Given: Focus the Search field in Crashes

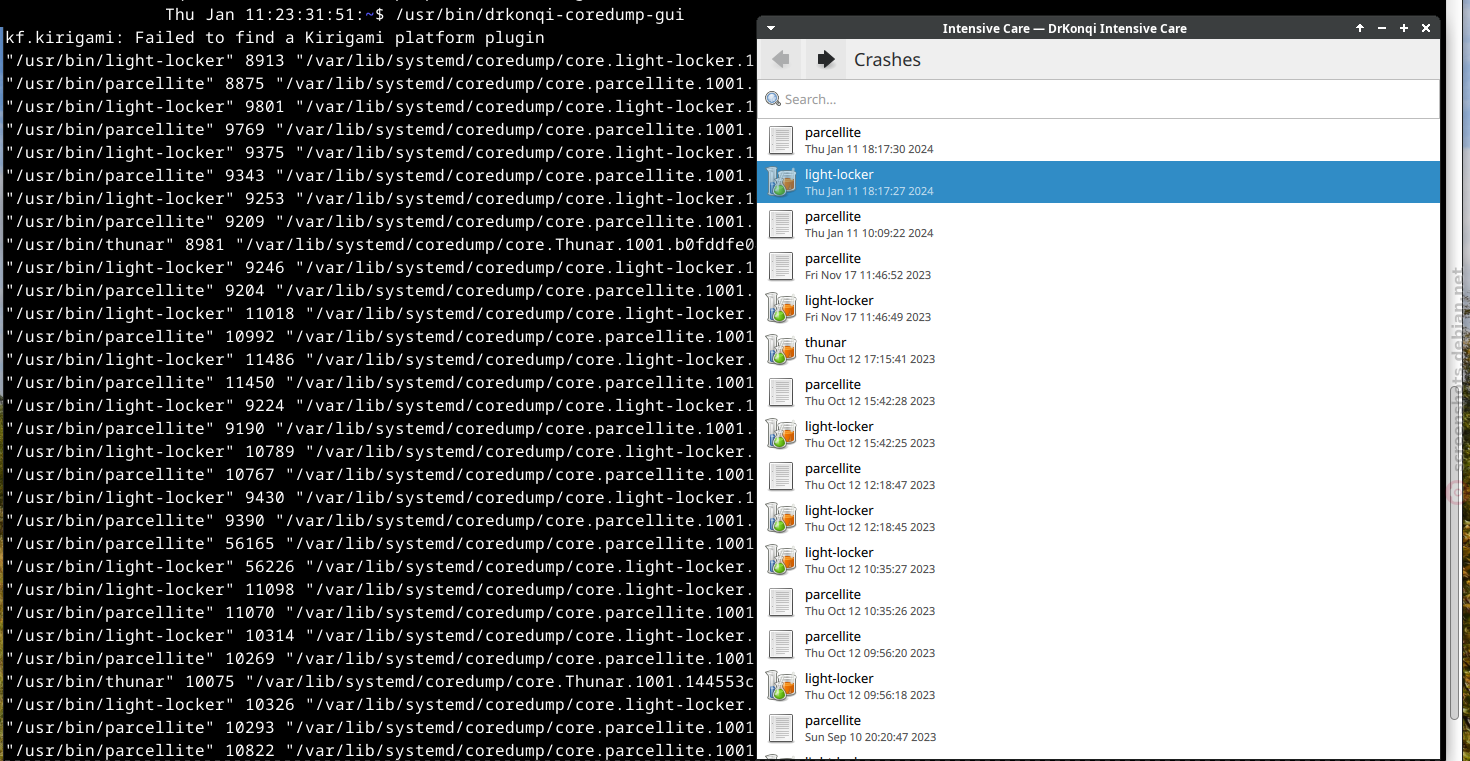Looking at the screenshot, I should [1098, 99].
